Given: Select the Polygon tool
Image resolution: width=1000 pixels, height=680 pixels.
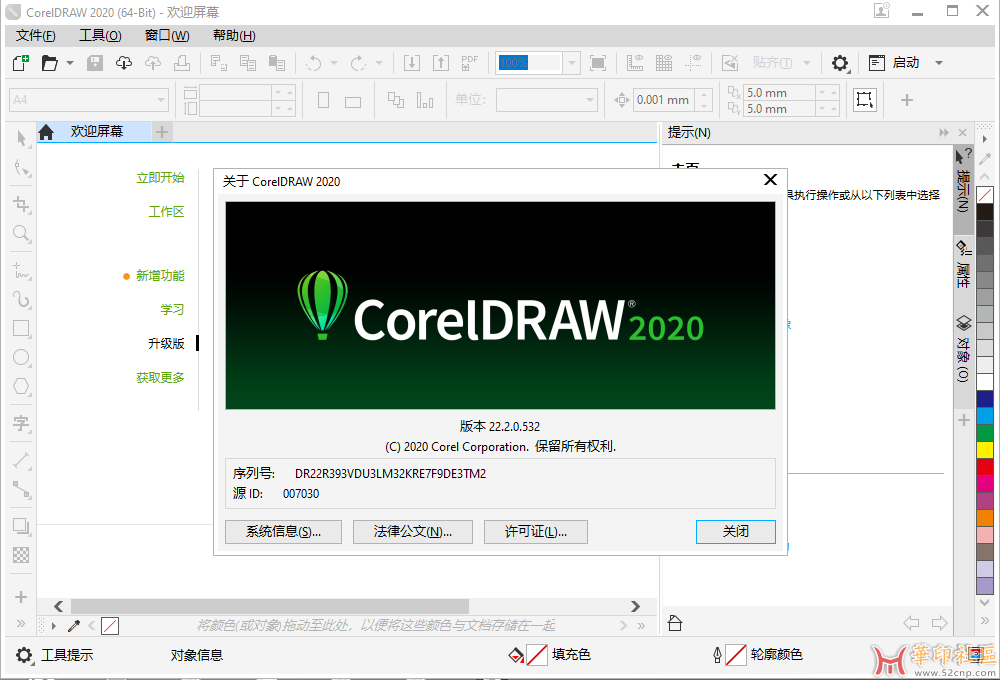Looking at the screenshot, I should 22,386.
